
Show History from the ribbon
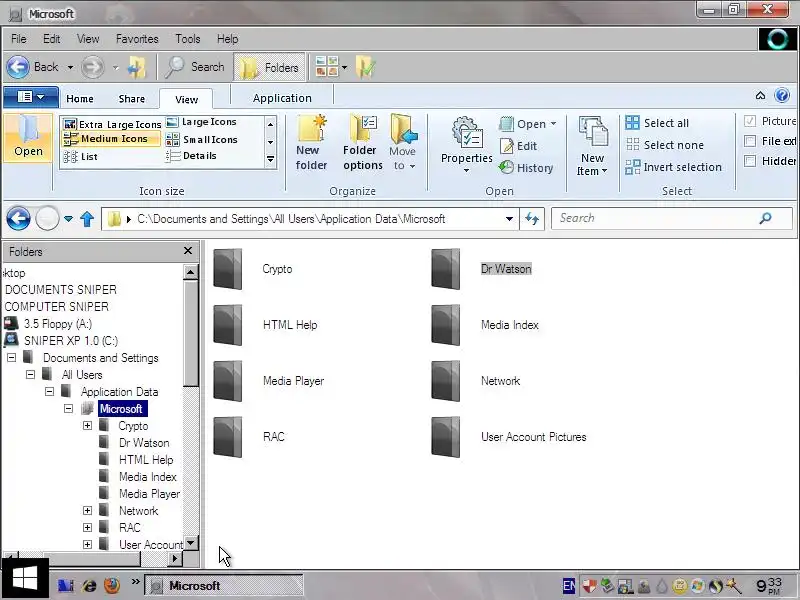pyautogui.click(x=526, y=168)
